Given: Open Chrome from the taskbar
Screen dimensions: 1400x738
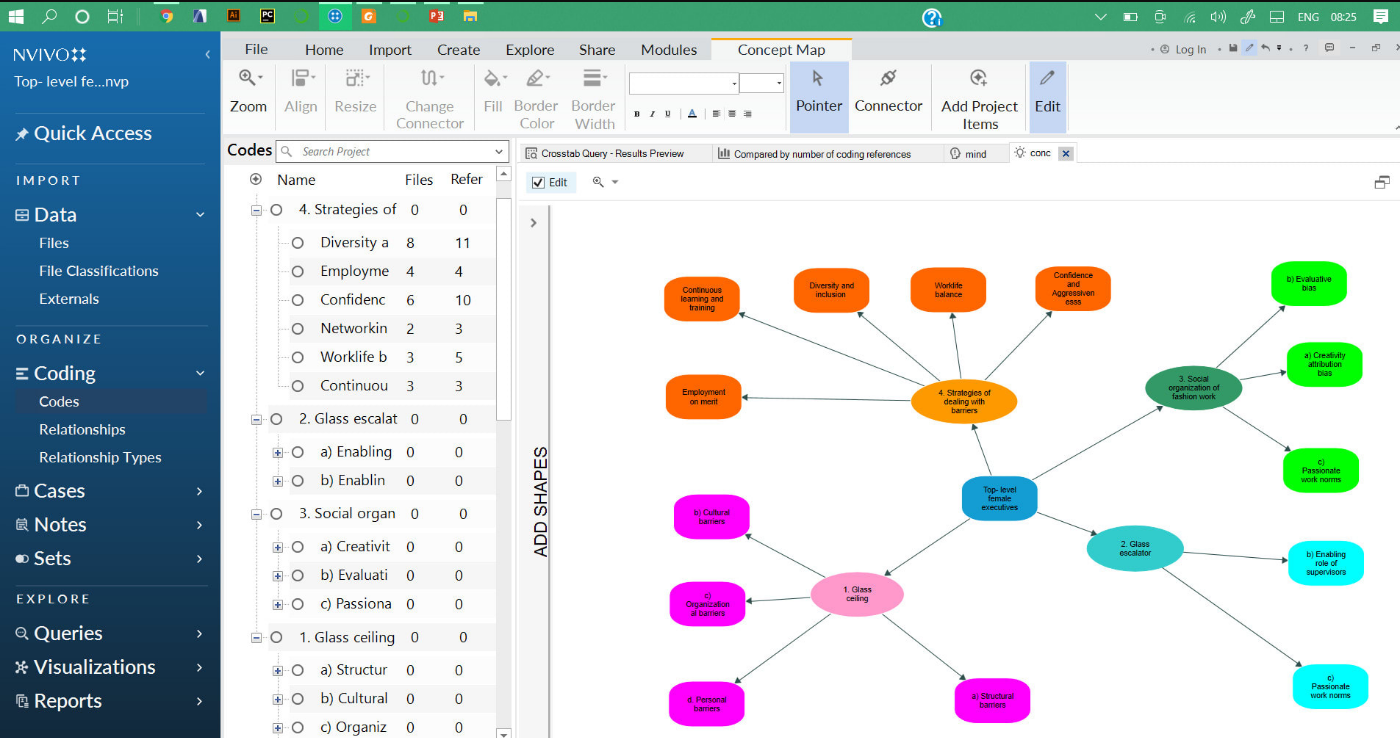Looking at the screenshot, I should pyautogui.click(x=167, y=16).
